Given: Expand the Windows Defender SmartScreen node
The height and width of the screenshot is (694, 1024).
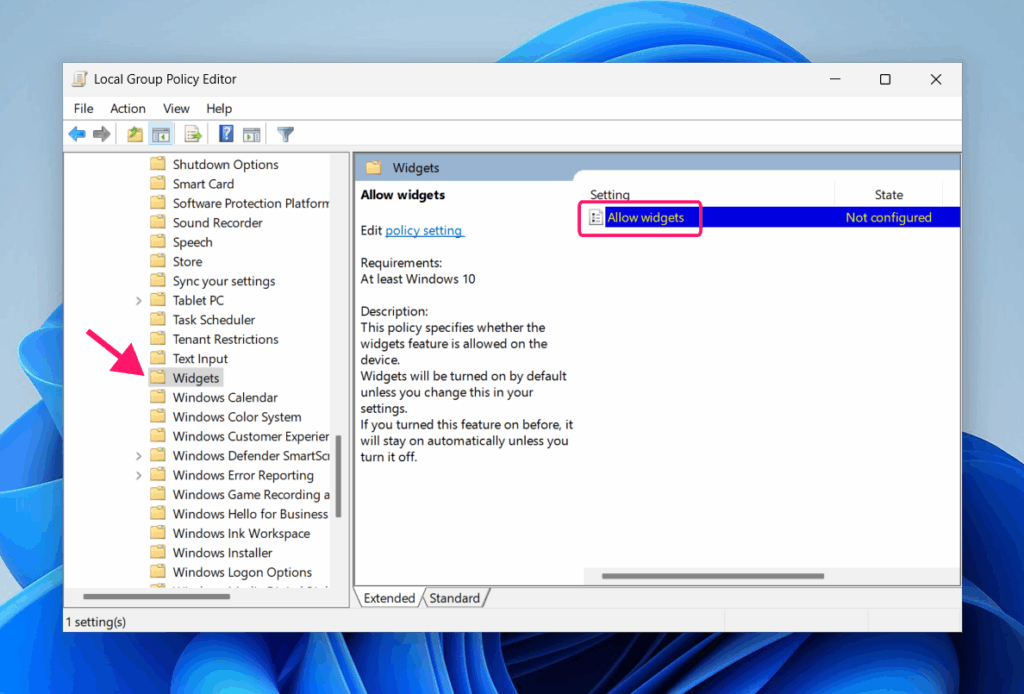Looking at the screenshot, I should (x=138, y=456).
